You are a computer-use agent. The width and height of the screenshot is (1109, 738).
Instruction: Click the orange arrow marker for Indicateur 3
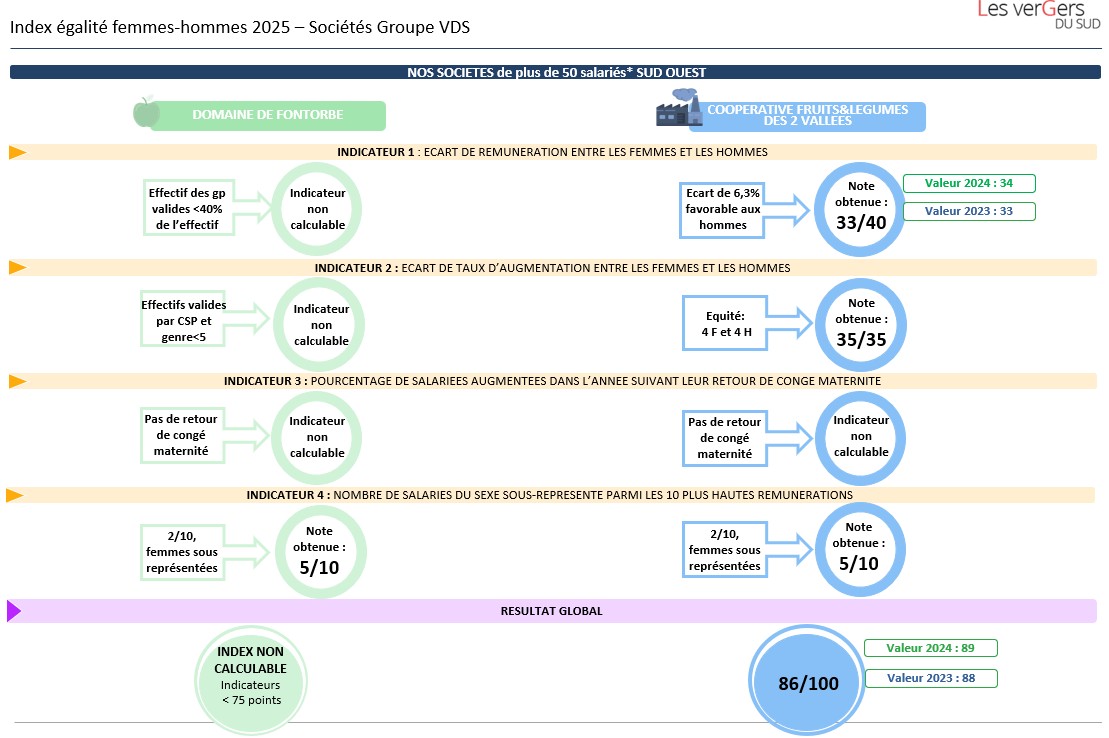coord(17,381)
